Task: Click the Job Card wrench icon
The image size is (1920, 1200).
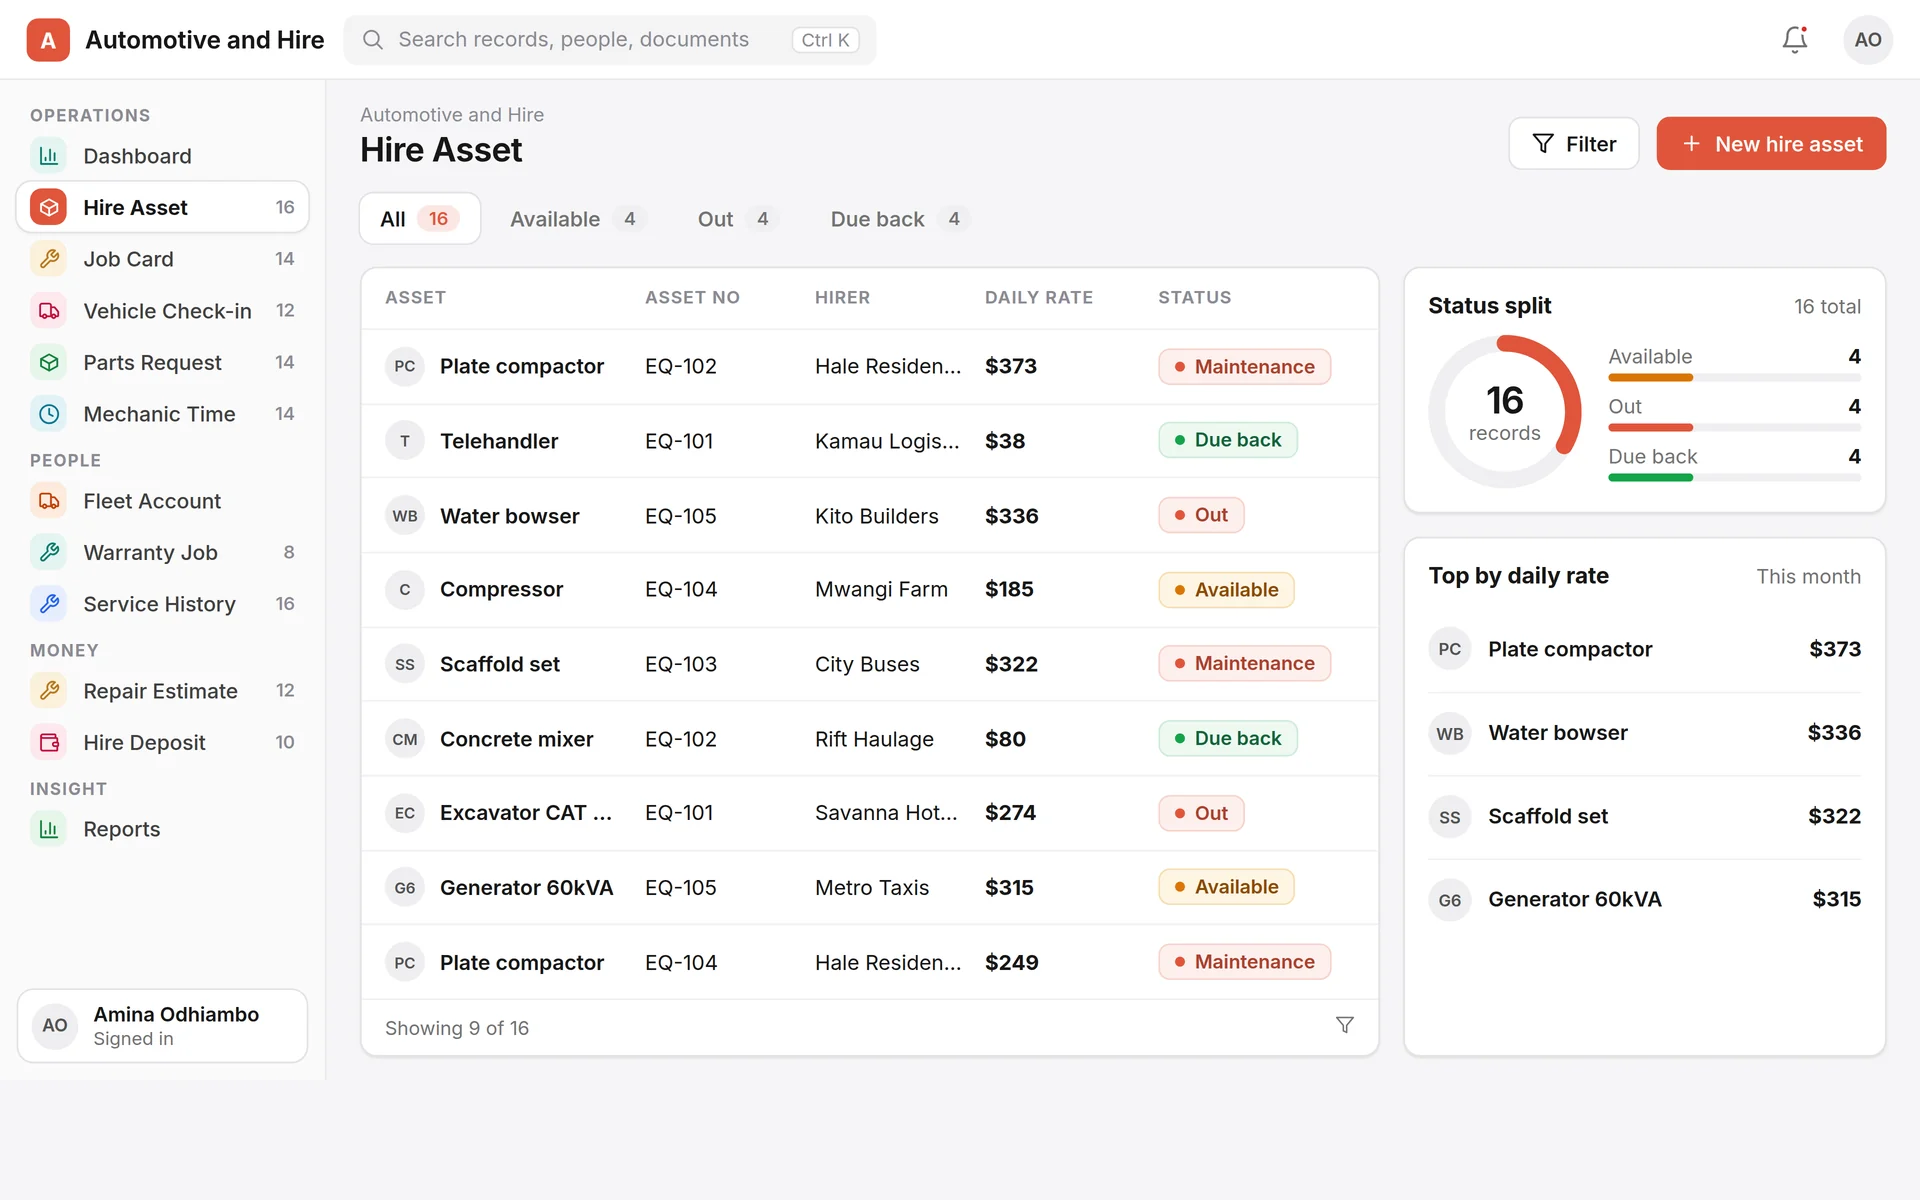Action: click(49, 259)
